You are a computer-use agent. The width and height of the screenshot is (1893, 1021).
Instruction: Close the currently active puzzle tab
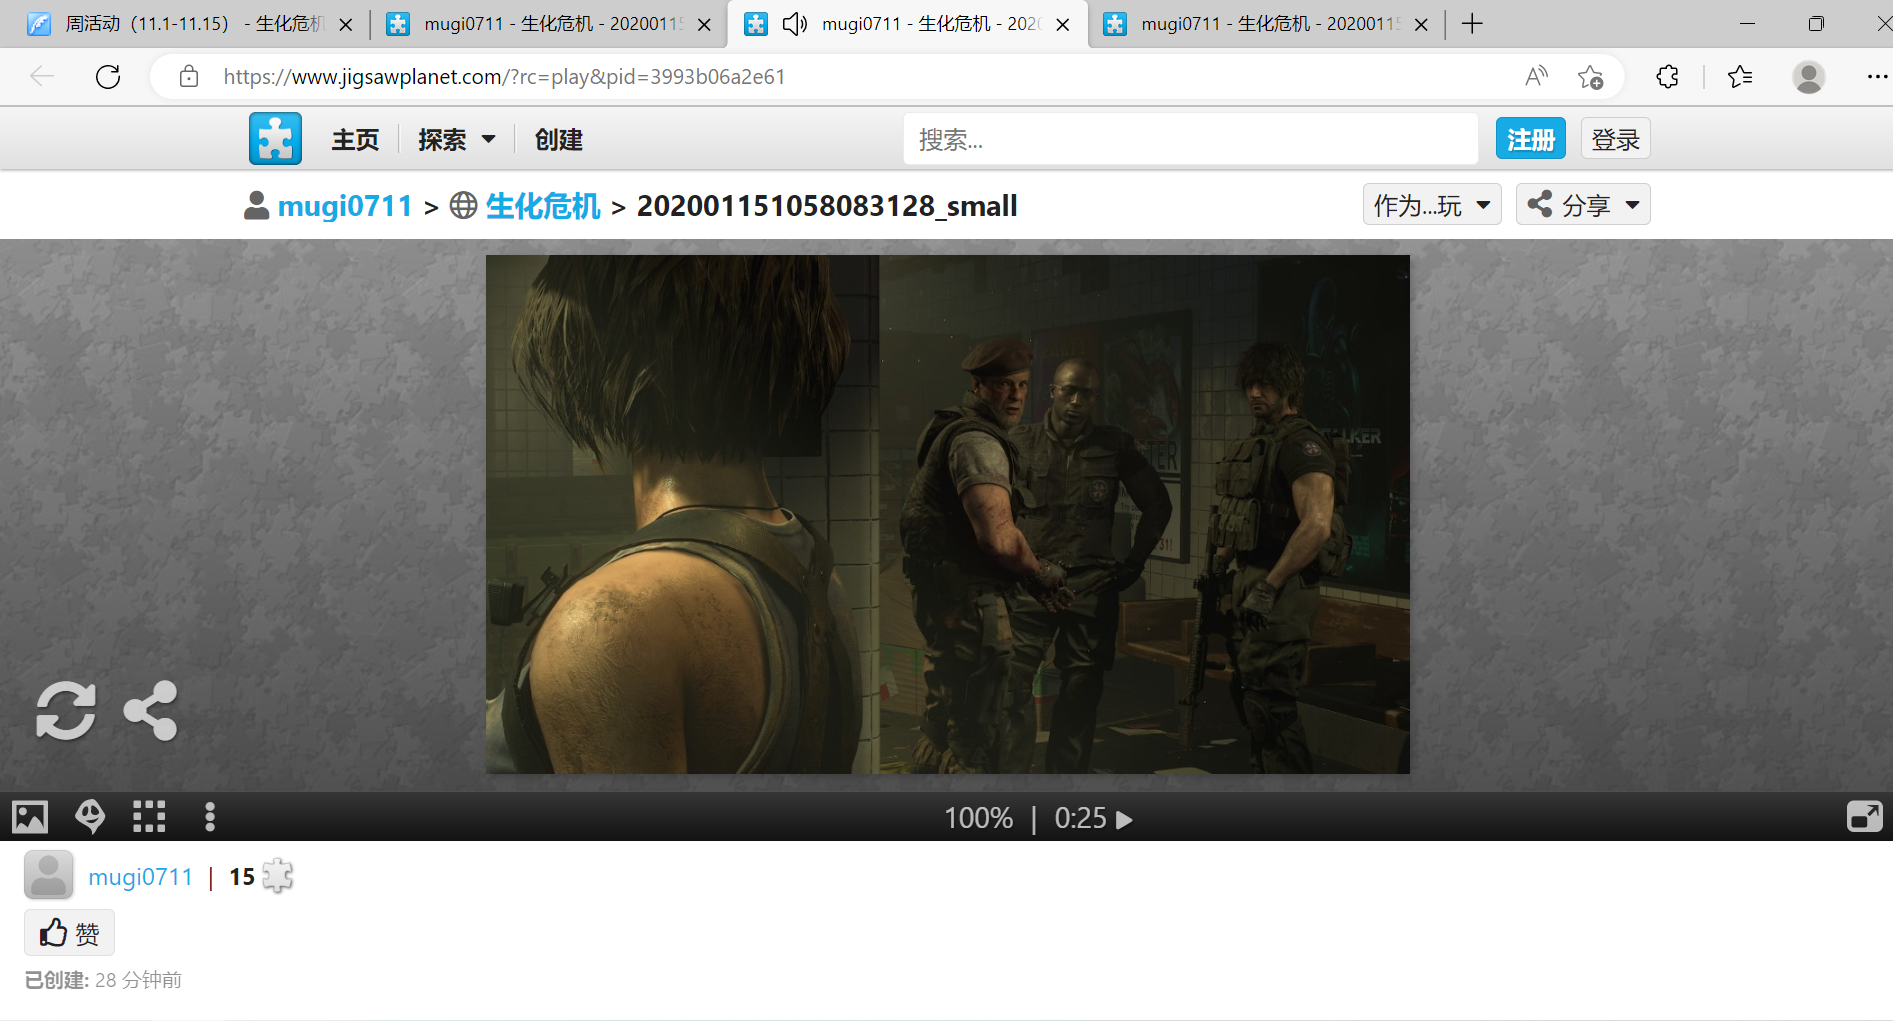[1063, 25]
